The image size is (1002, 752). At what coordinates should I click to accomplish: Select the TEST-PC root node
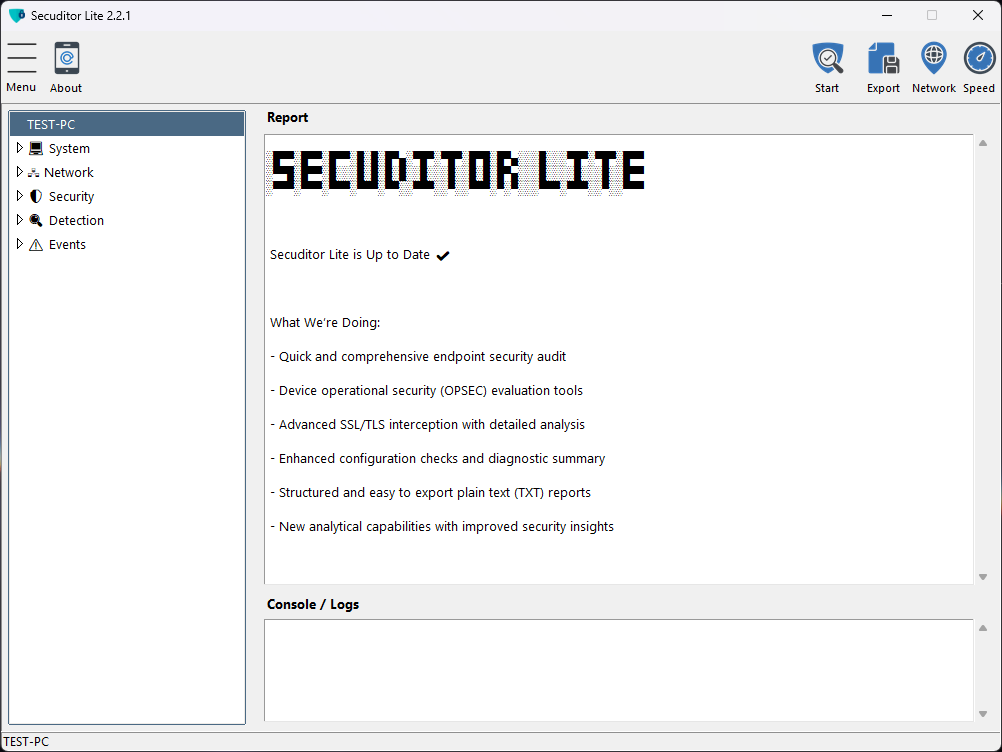click(127, 124)
